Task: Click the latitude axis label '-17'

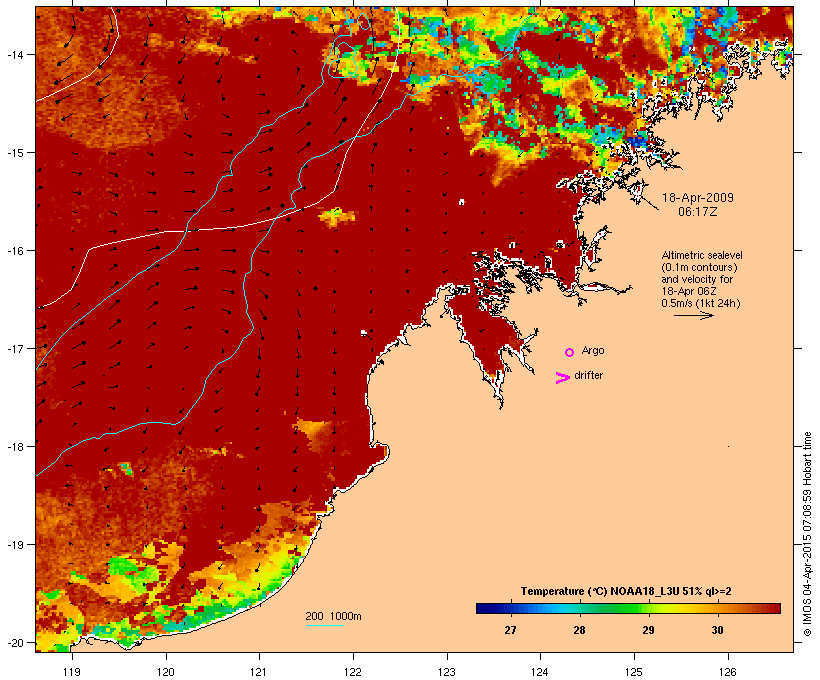Action: tap(15, 348)
